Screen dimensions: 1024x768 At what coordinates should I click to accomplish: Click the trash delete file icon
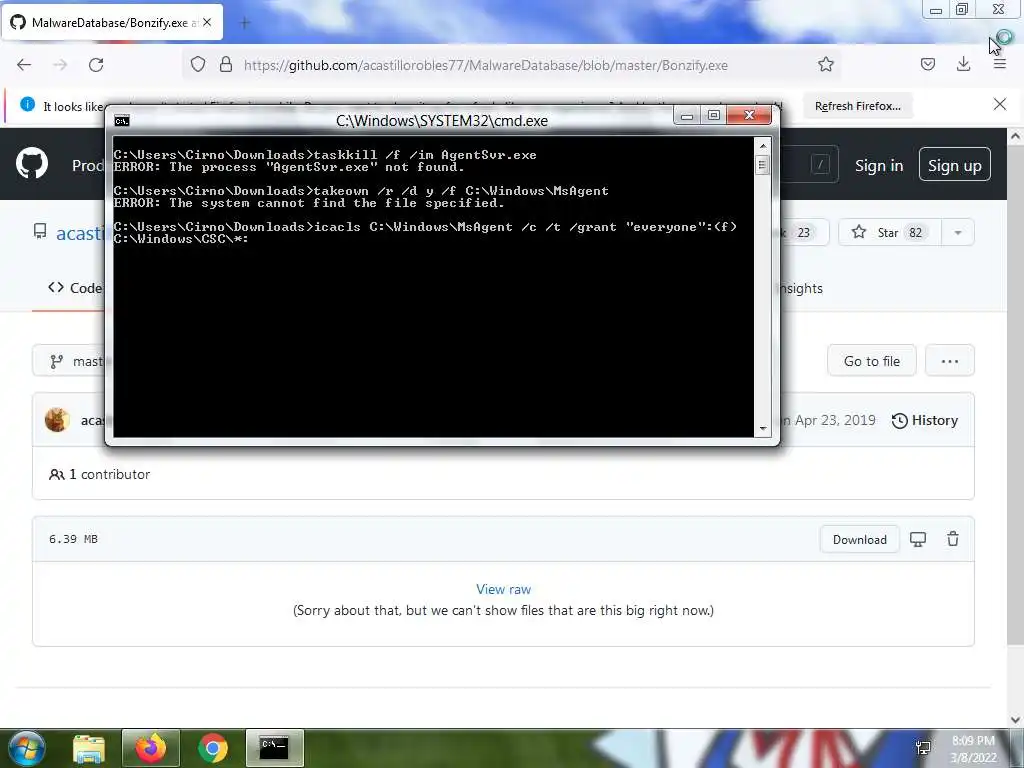point(953,539)
